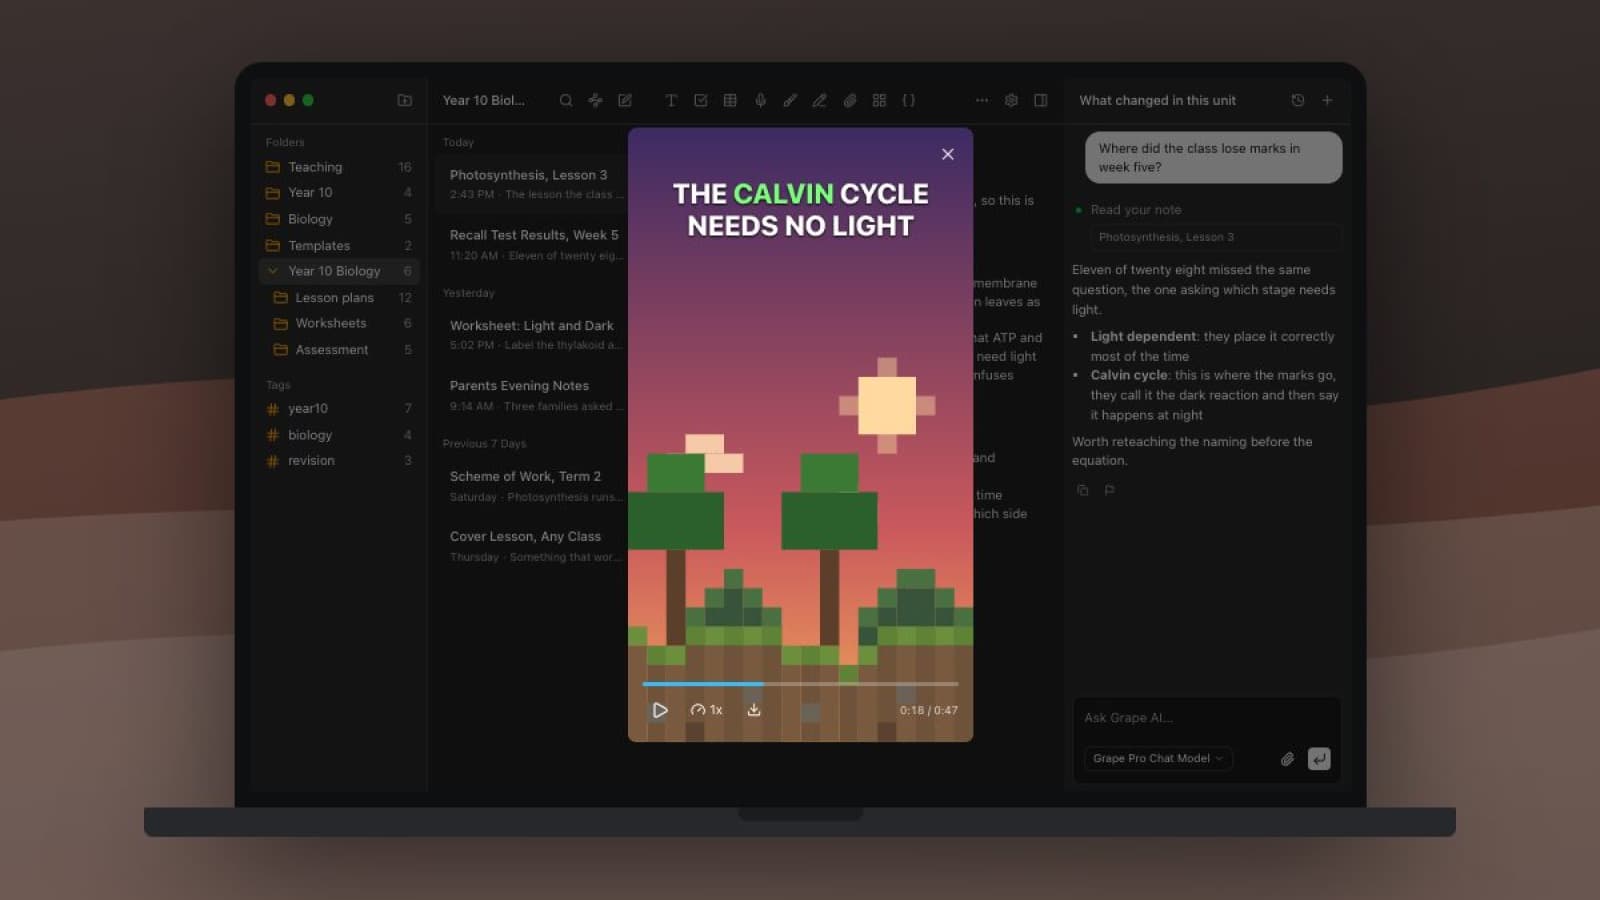Start a new chat with plus icon
Screen dimensions: 1600x900
(x=1327, y=100)
